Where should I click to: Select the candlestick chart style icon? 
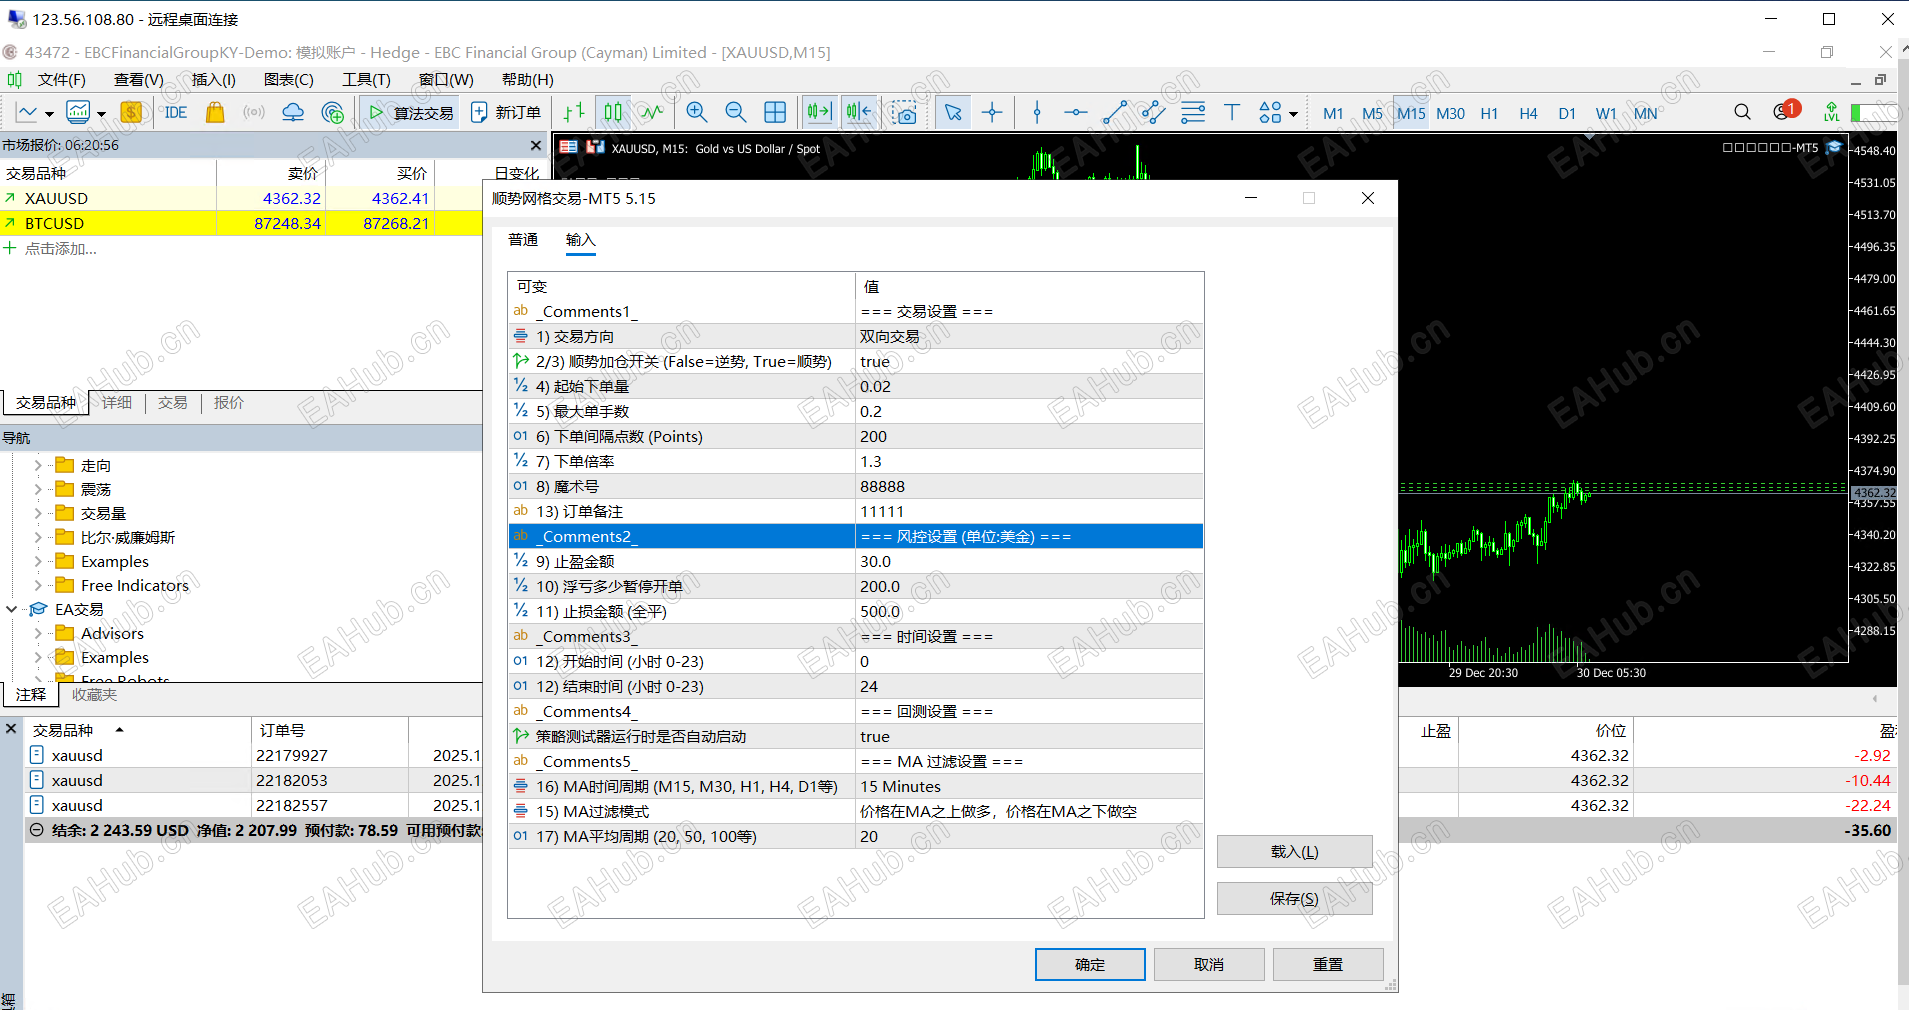click(613, 112)
